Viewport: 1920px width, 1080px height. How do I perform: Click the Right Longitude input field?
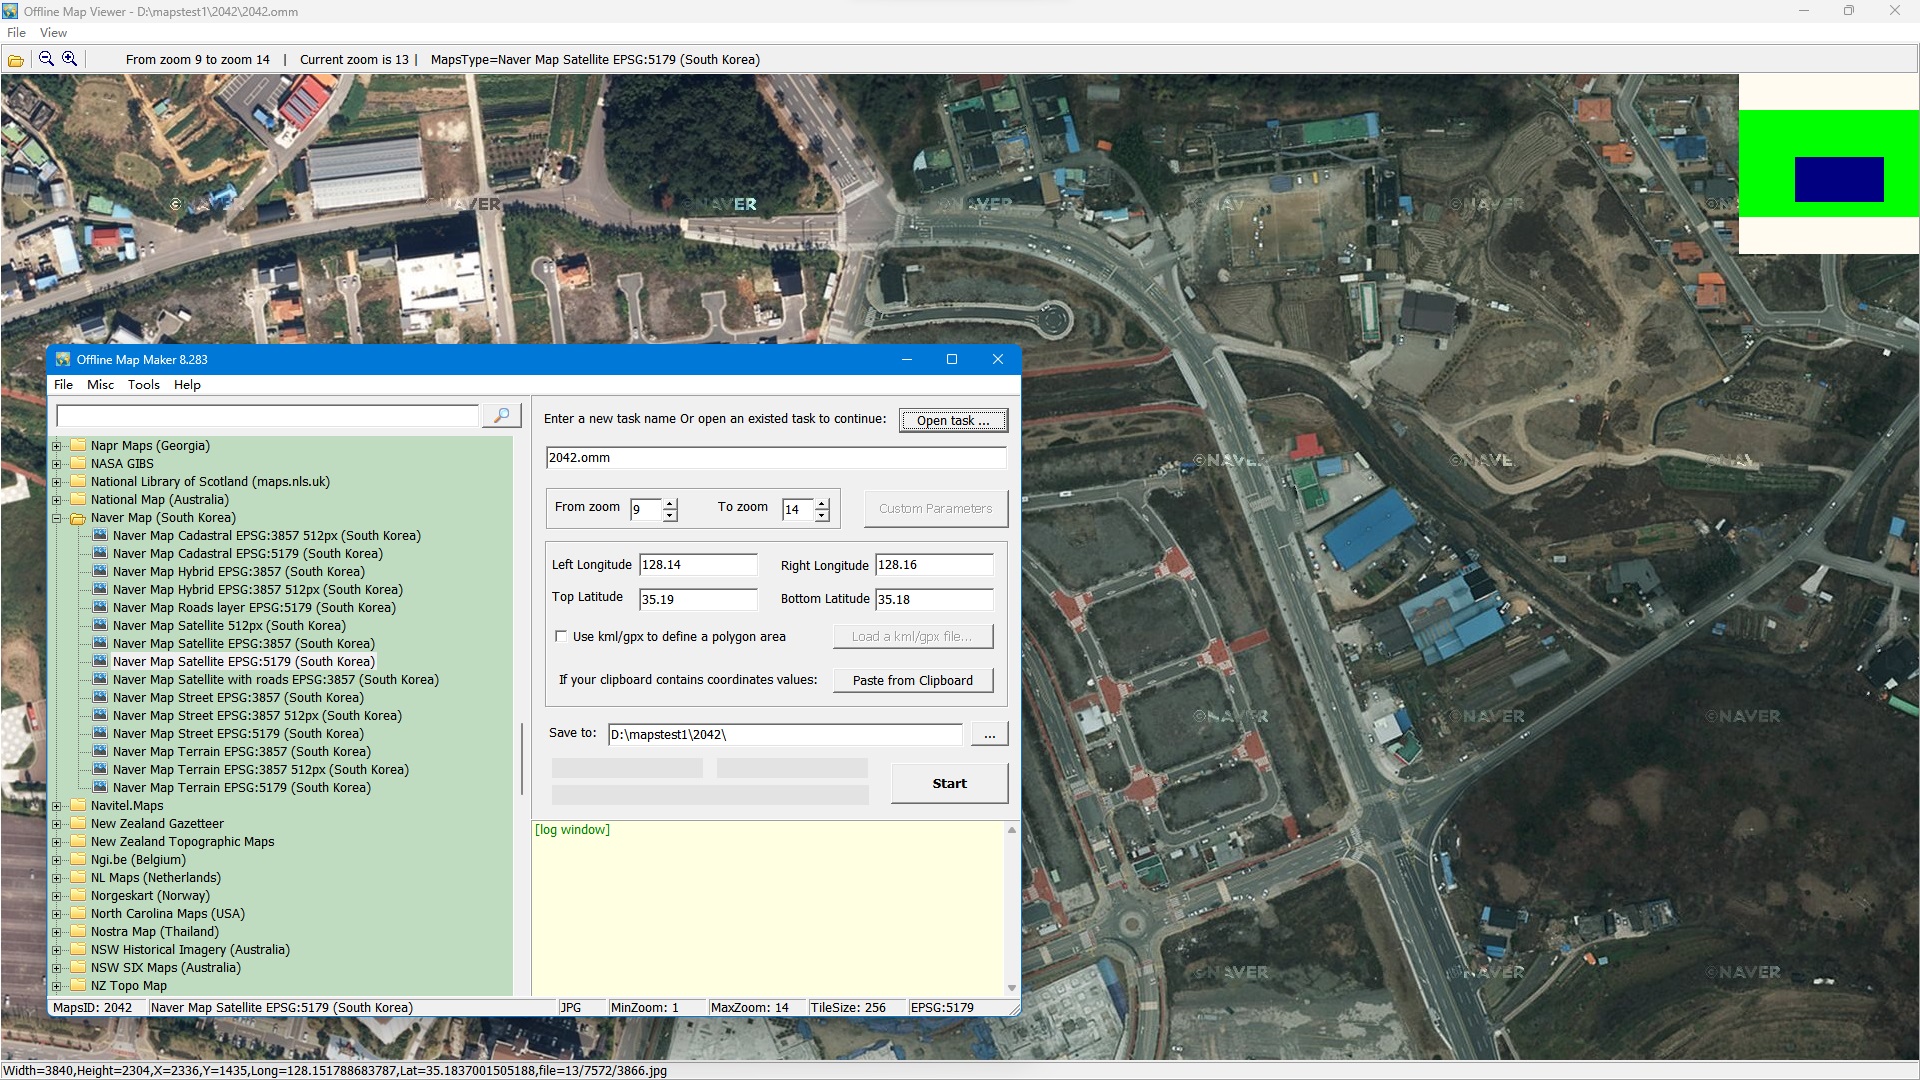coord(934,565)
